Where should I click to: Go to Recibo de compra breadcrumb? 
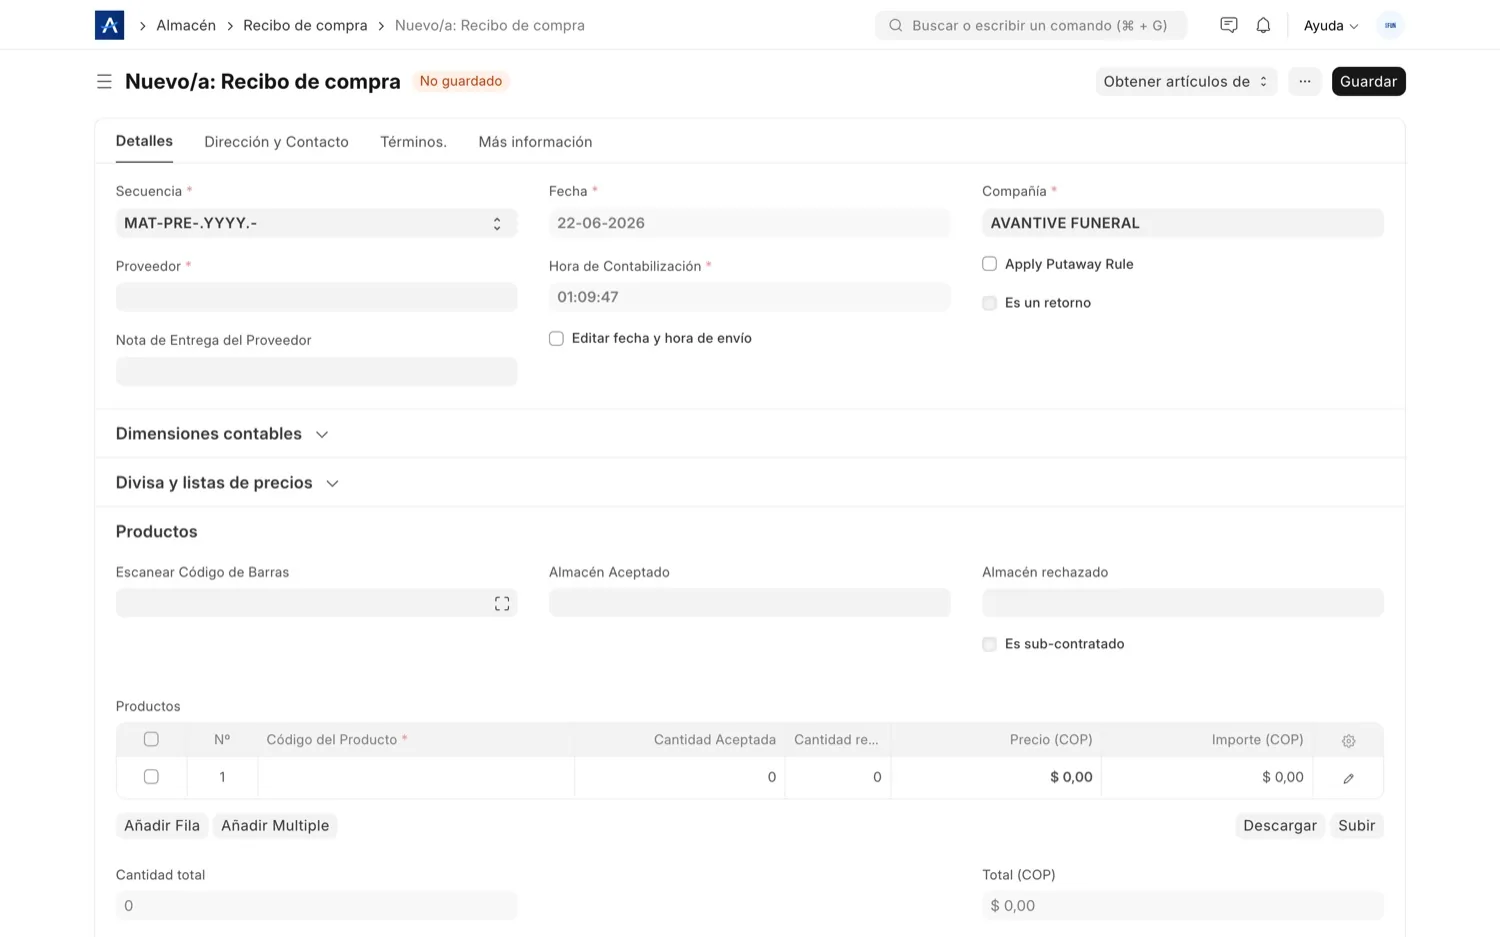305,25
